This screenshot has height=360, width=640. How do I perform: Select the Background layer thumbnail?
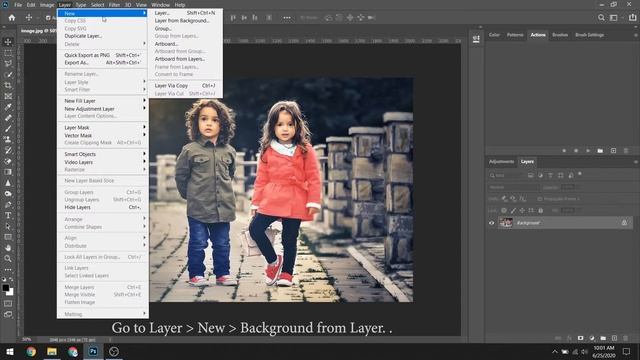pyautogui.click(x=506, y=222)
